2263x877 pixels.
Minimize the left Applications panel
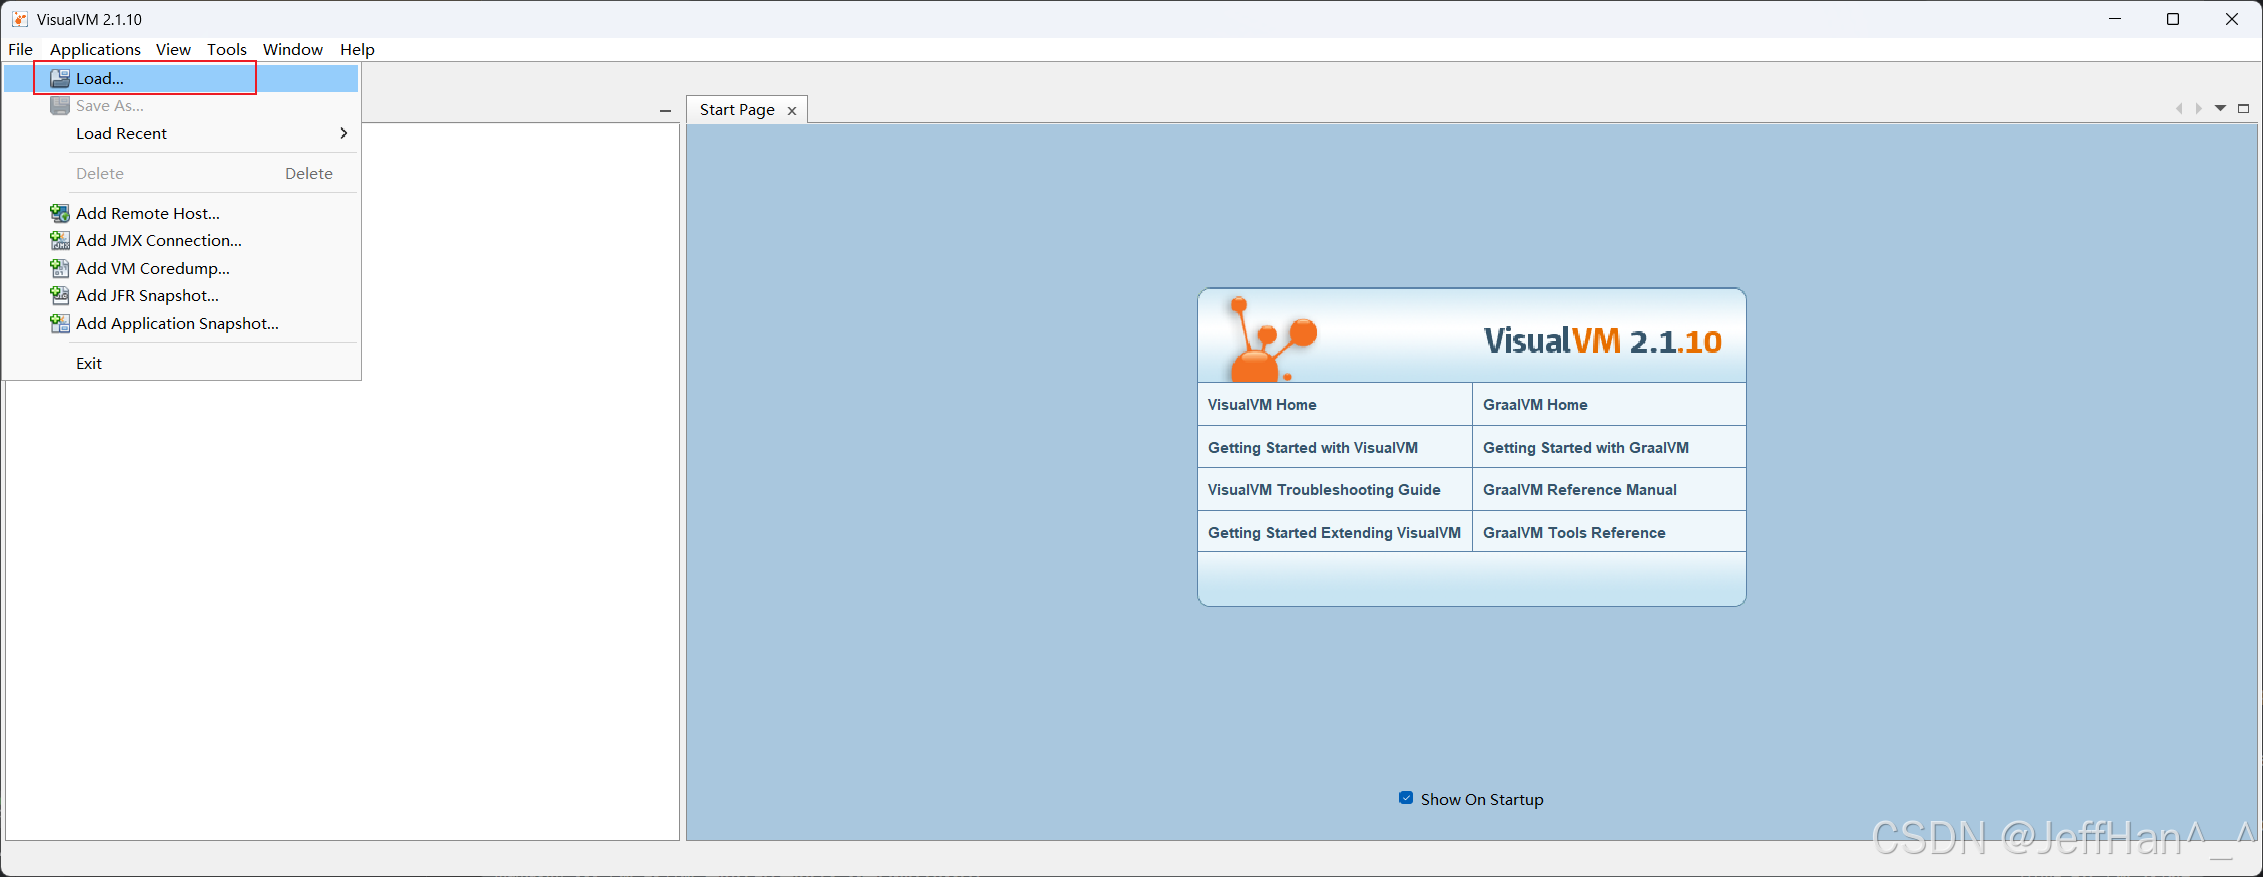[665, 111]
